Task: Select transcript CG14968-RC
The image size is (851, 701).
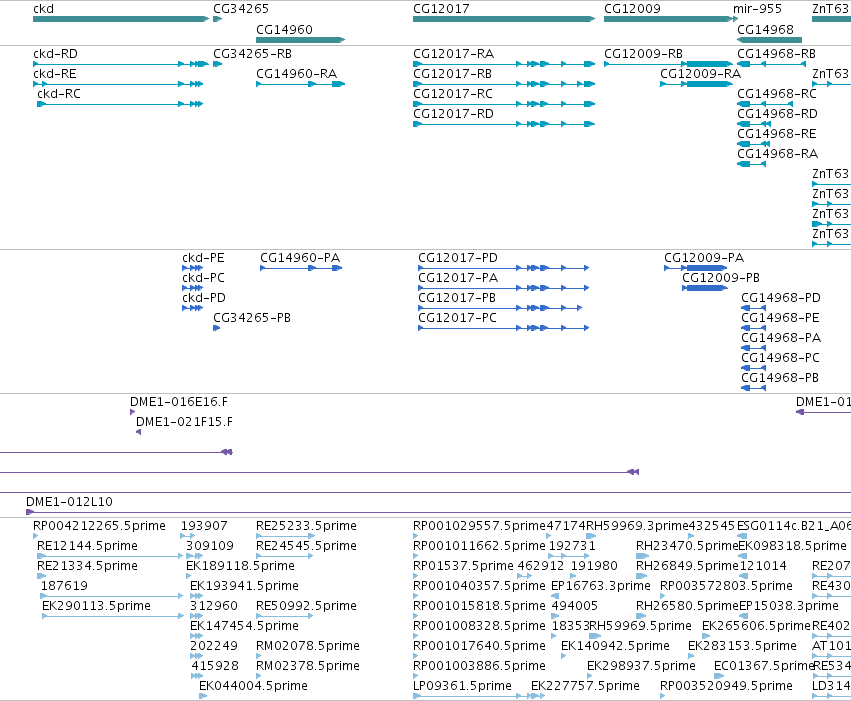Action: (777, 94)
